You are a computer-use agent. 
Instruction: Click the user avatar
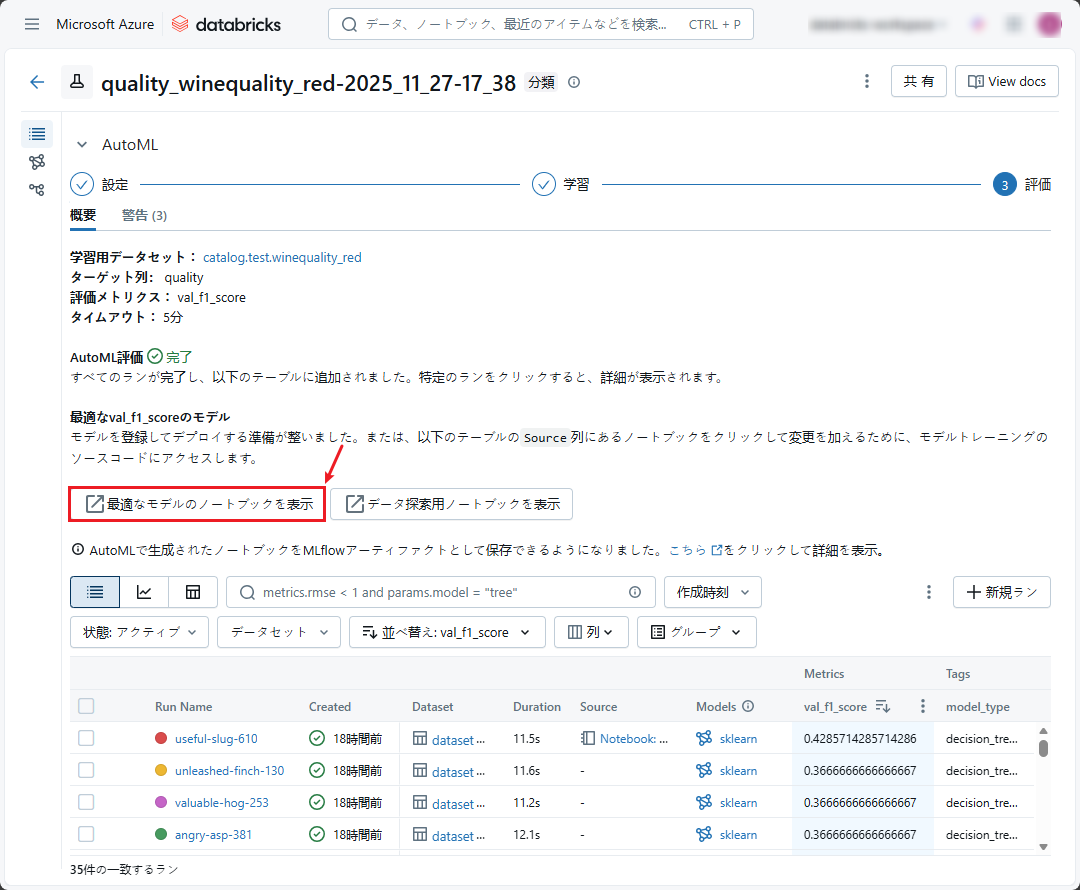click(1049, 24)
